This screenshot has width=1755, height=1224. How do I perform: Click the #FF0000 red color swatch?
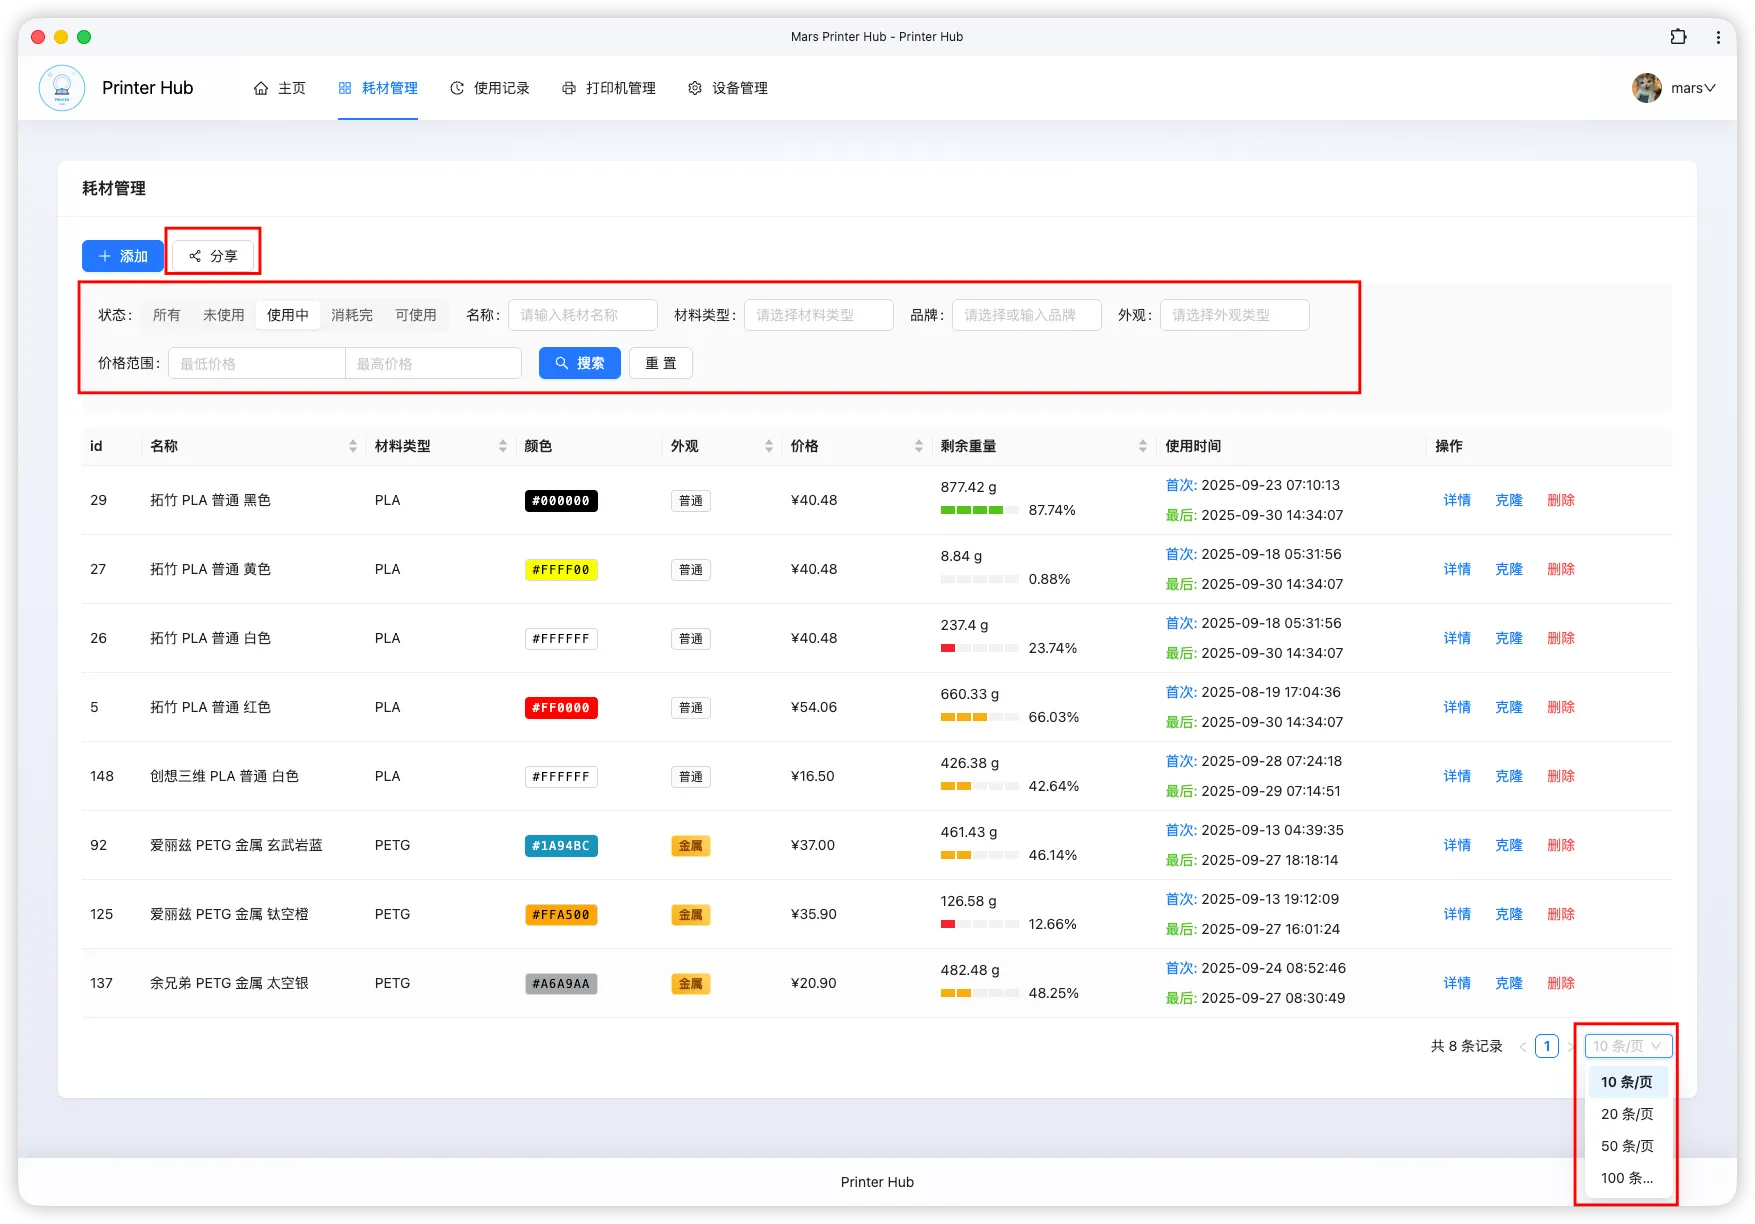(561, 708)
